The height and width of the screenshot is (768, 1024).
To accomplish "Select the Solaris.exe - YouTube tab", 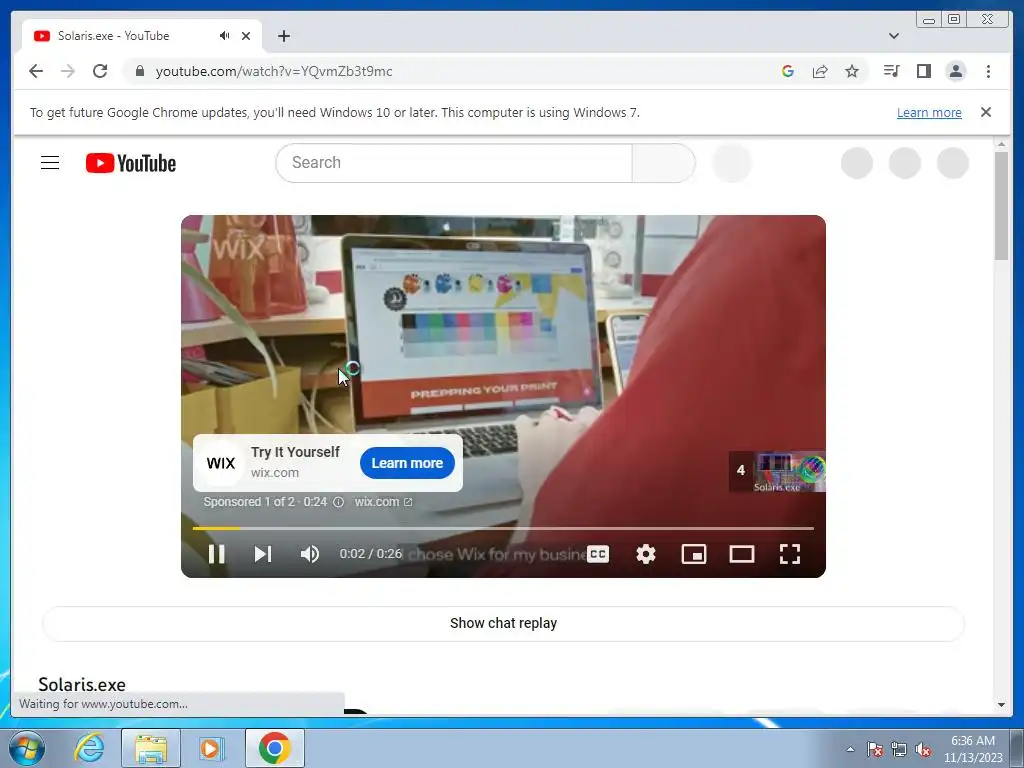I will pyautogui.click(x=142, y=36).
